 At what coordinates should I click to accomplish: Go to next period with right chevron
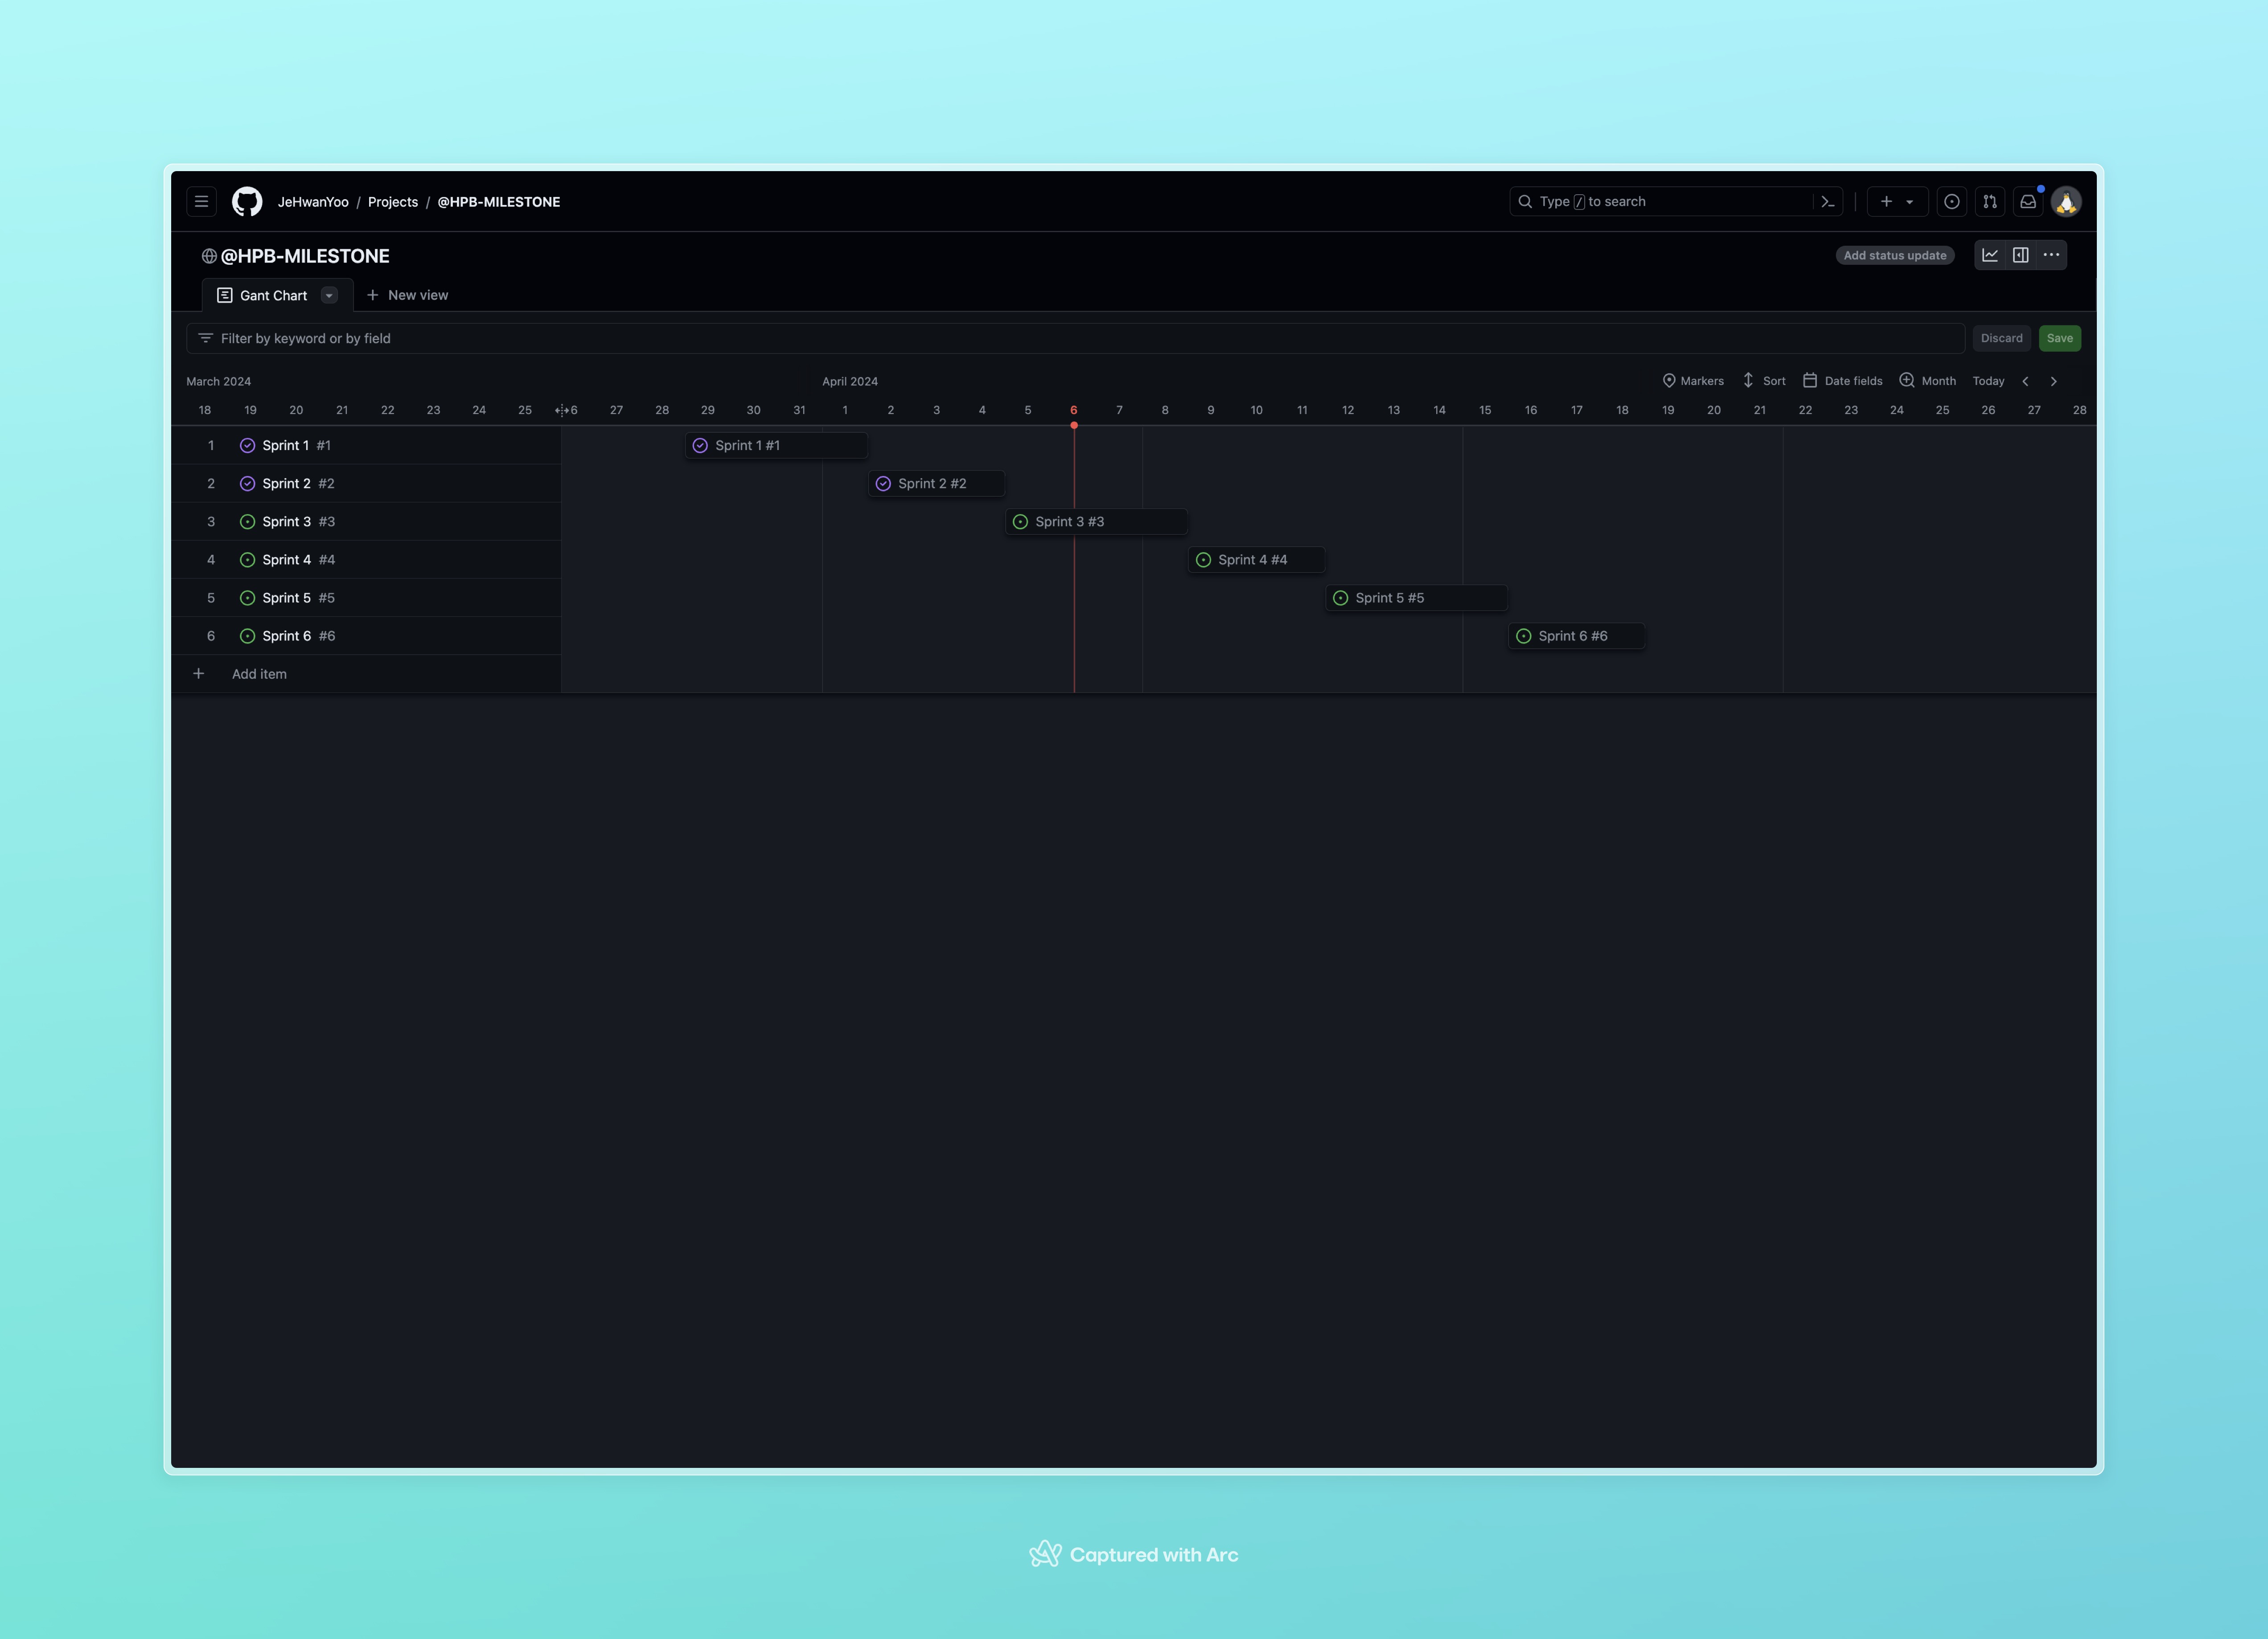(x=2053, y=381)
